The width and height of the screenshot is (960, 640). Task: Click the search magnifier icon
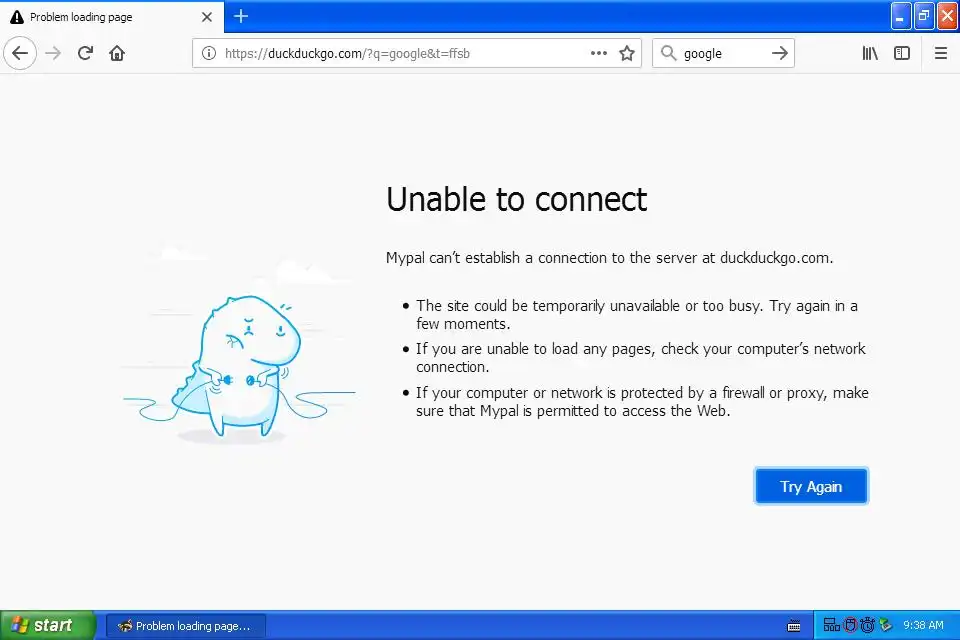pos(669,53)
